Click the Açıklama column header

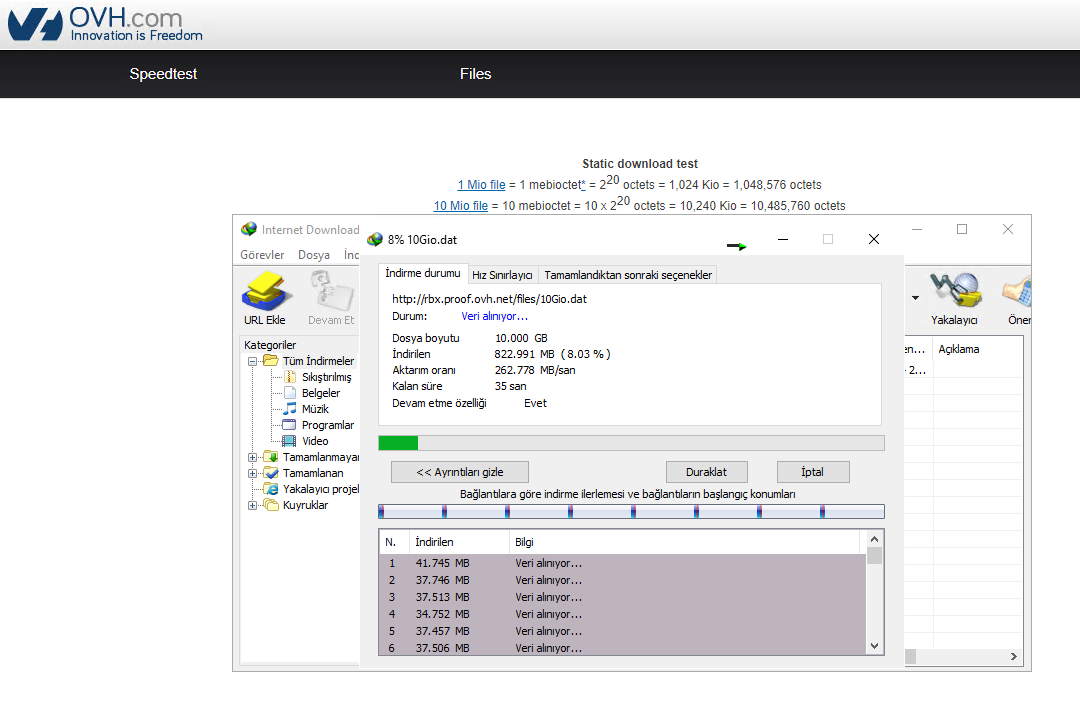pyautogui.click(x=977, y=349)
